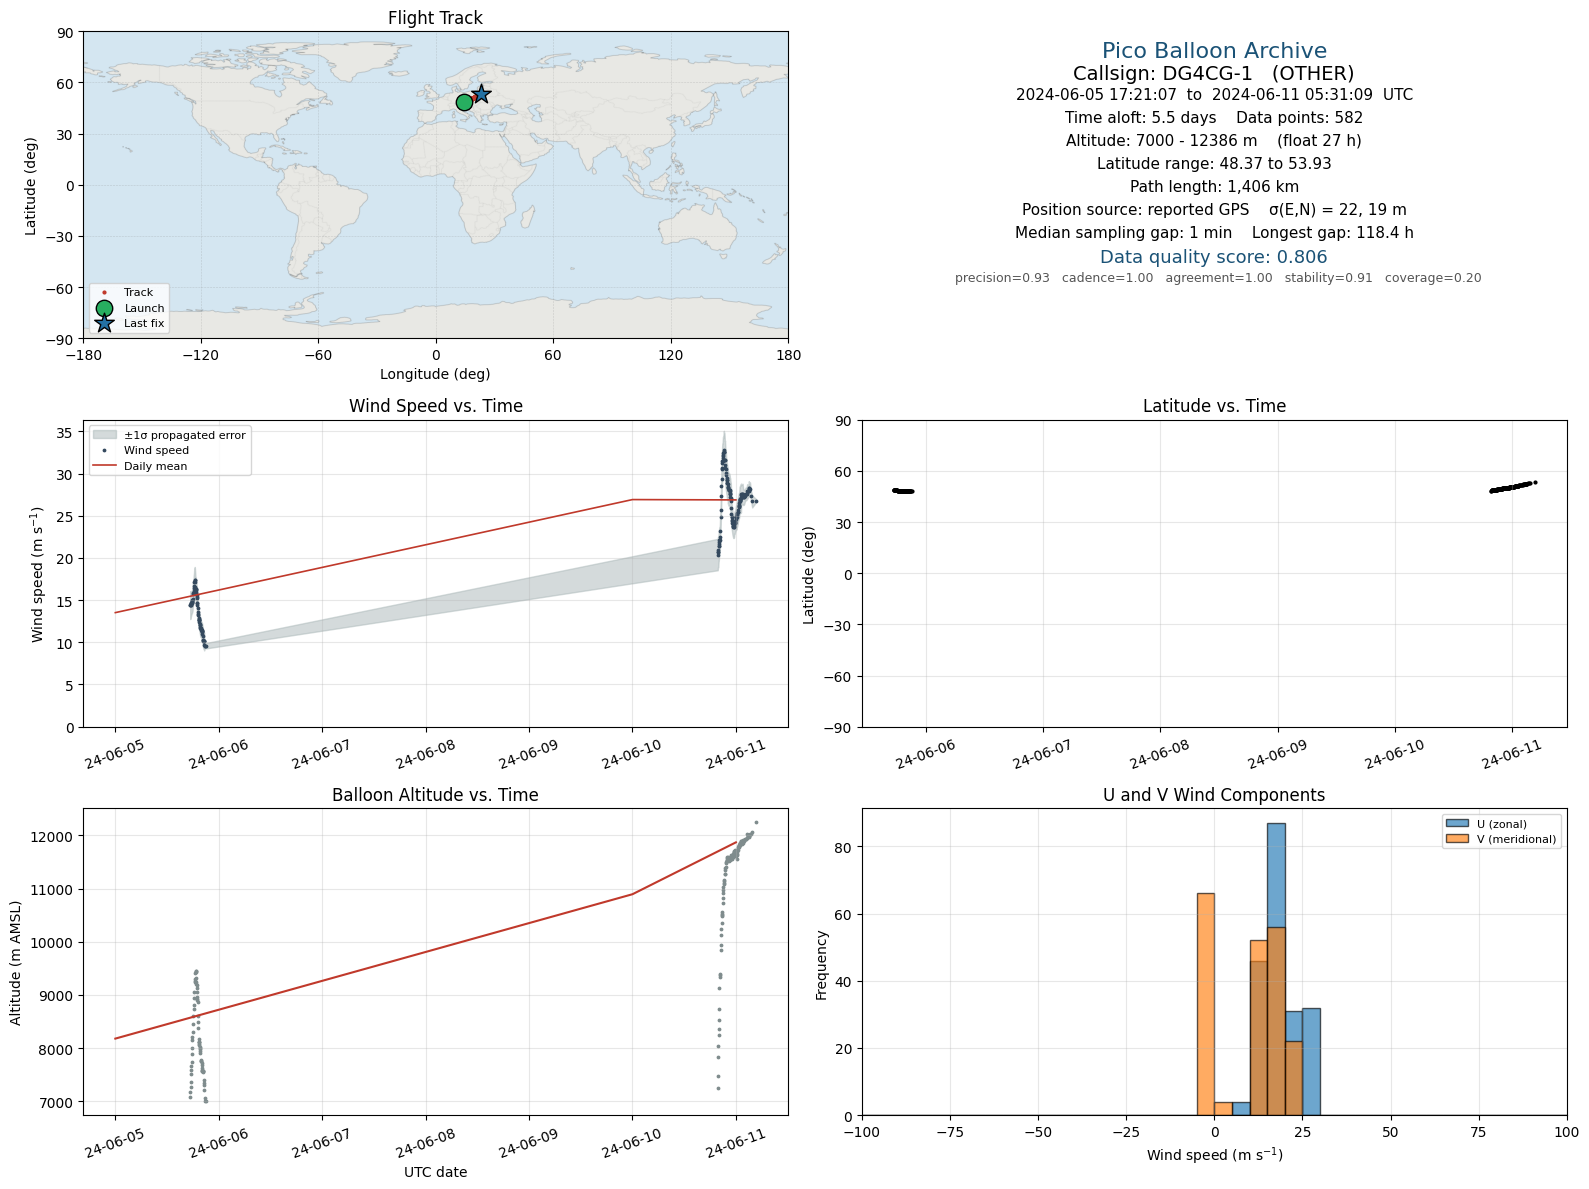Image resolution: width=1589 pixels, height=1189 pixels.
Task: Click the 'Median sampling gap: 1 min' line
Action: click(1214, 233)
